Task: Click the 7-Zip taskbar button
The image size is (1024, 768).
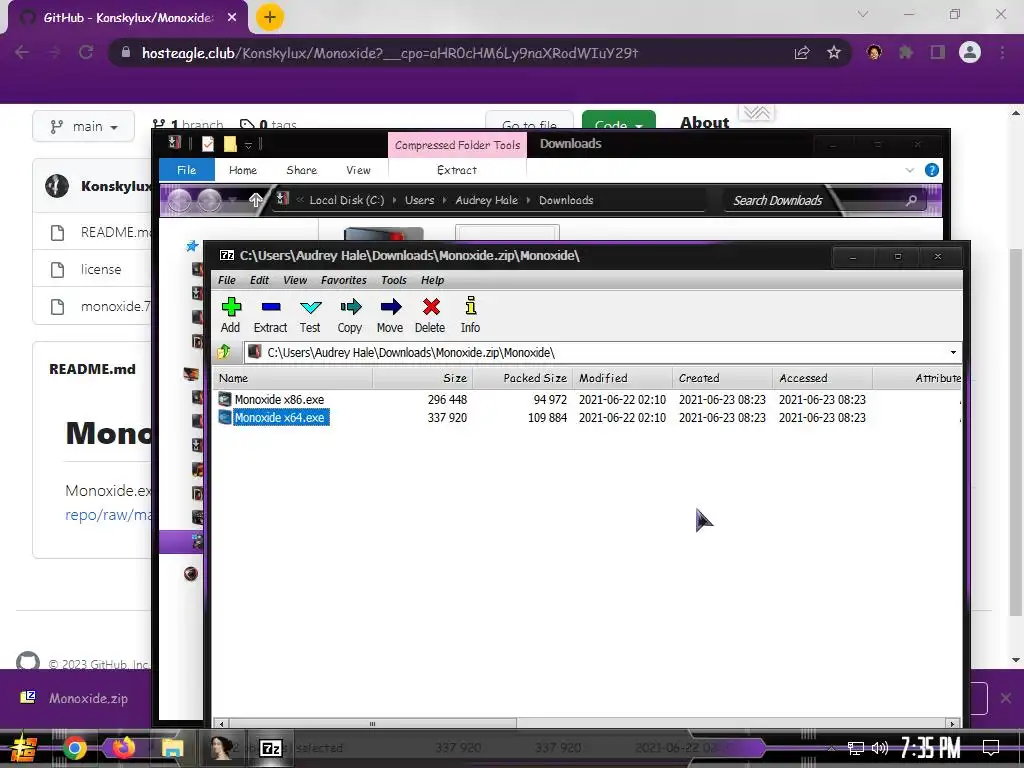Action: pos(271,748)
